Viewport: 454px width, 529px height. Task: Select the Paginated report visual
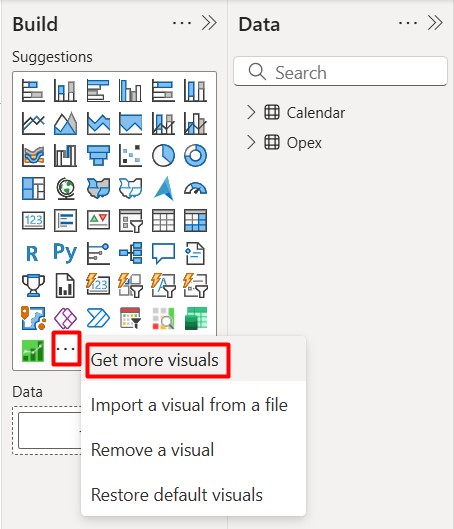pyautogui.click(x=65, y=285)
